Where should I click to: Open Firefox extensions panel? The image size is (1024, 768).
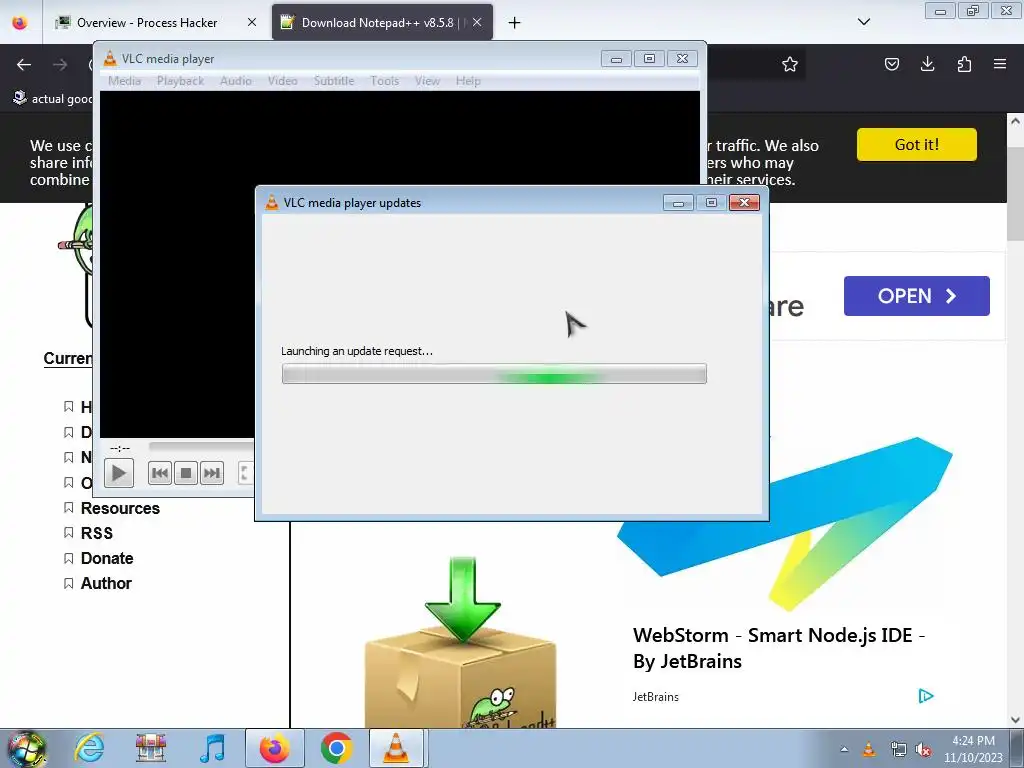click(964, 64)
